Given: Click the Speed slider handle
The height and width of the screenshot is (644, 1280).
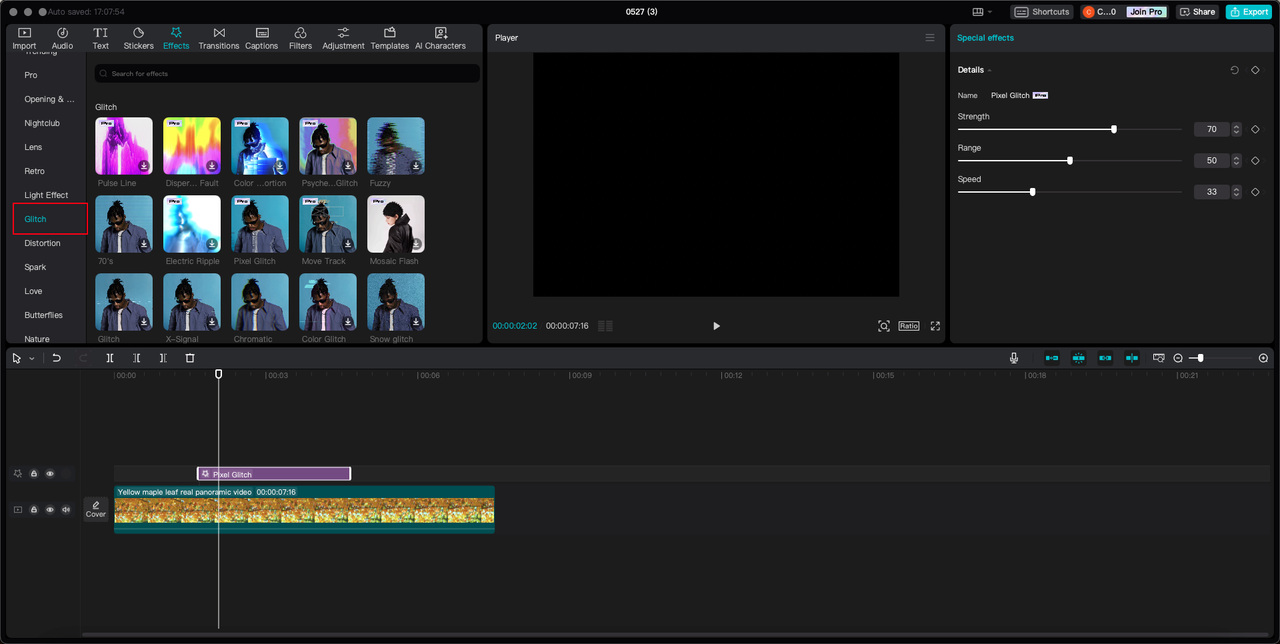Looking at the screenshot, I should (1032, 192).
